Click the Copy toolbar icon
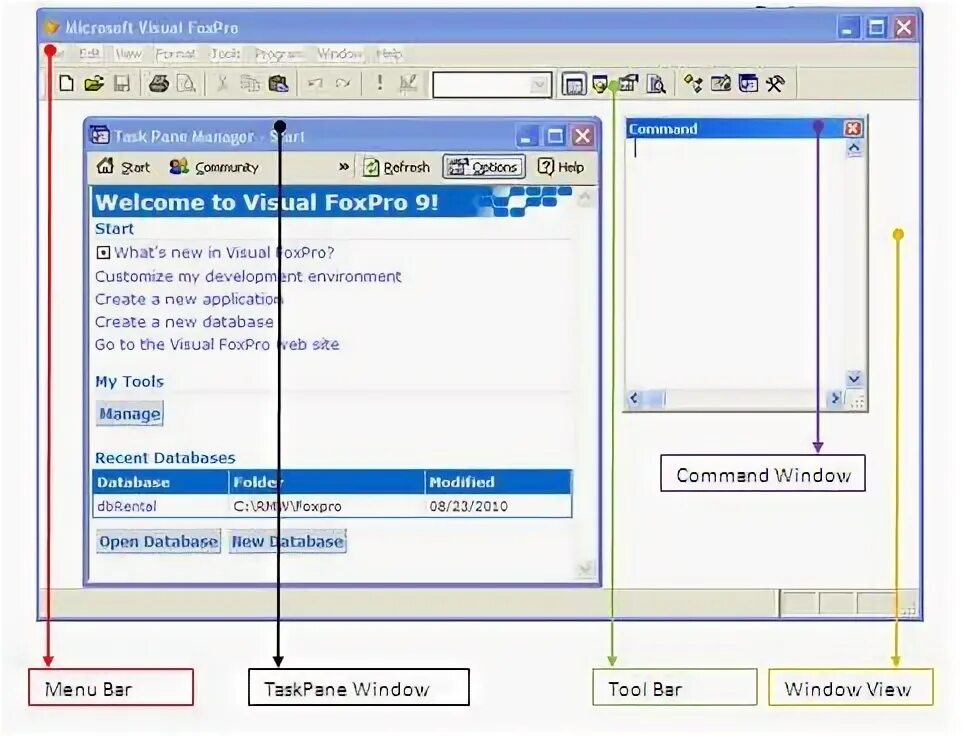Screen dimensions: 962x736 pos(250,83)
